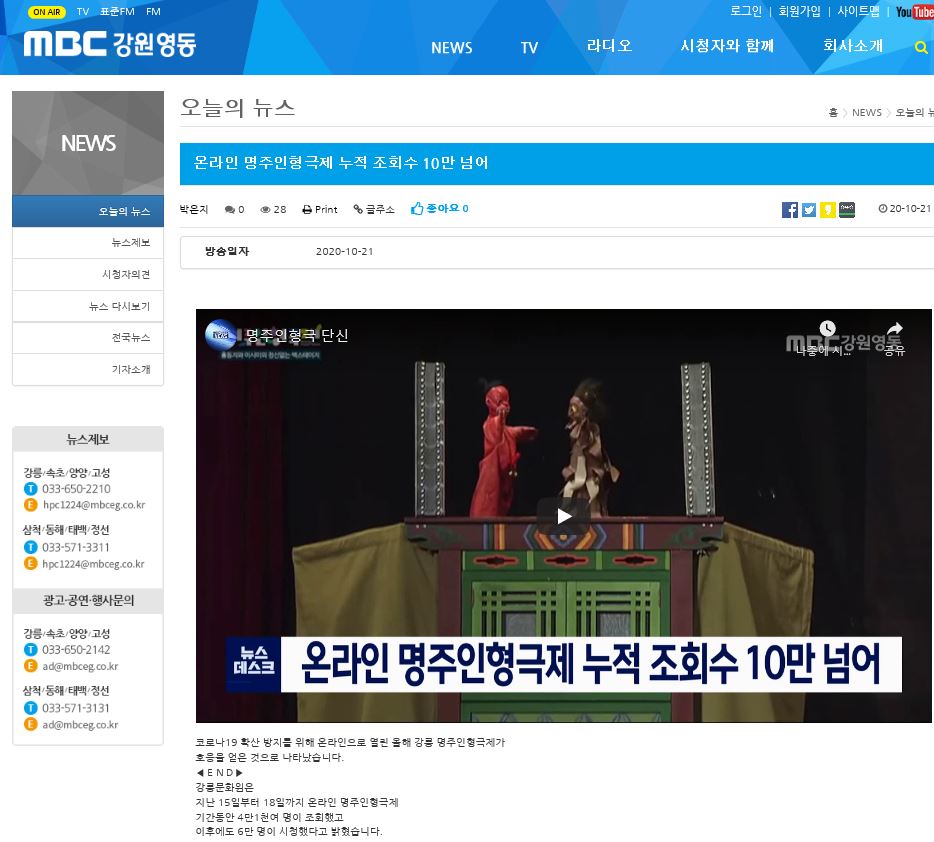Viewport: 934px width, 842px height.
Task: Click the reporter name 박은지
Action: [194, 210]
